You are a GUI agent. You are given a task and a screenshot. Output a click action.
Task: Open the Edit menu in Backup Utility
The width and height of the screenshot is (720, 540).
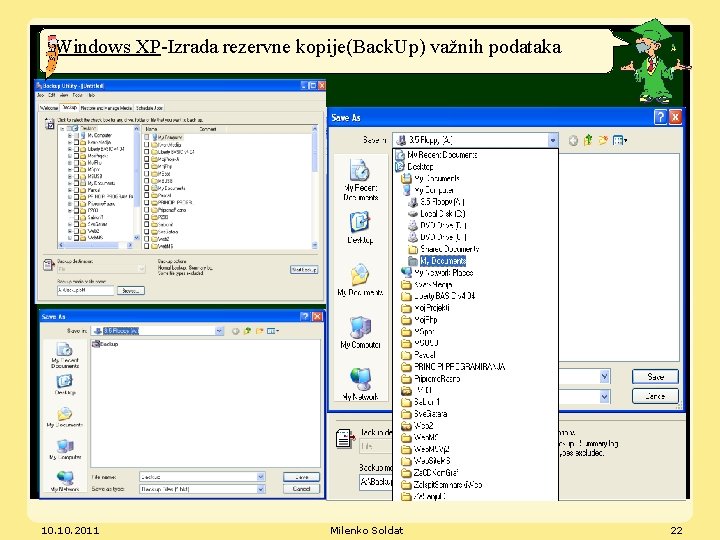[x=51, y=96]
